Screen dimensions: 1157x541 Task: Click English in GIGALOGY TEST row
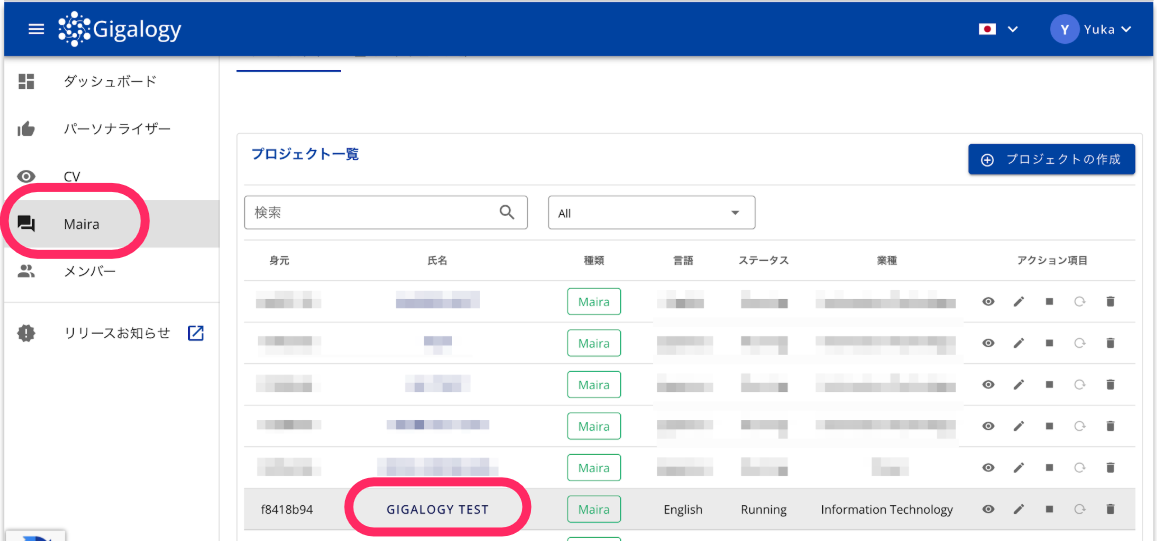683,509
